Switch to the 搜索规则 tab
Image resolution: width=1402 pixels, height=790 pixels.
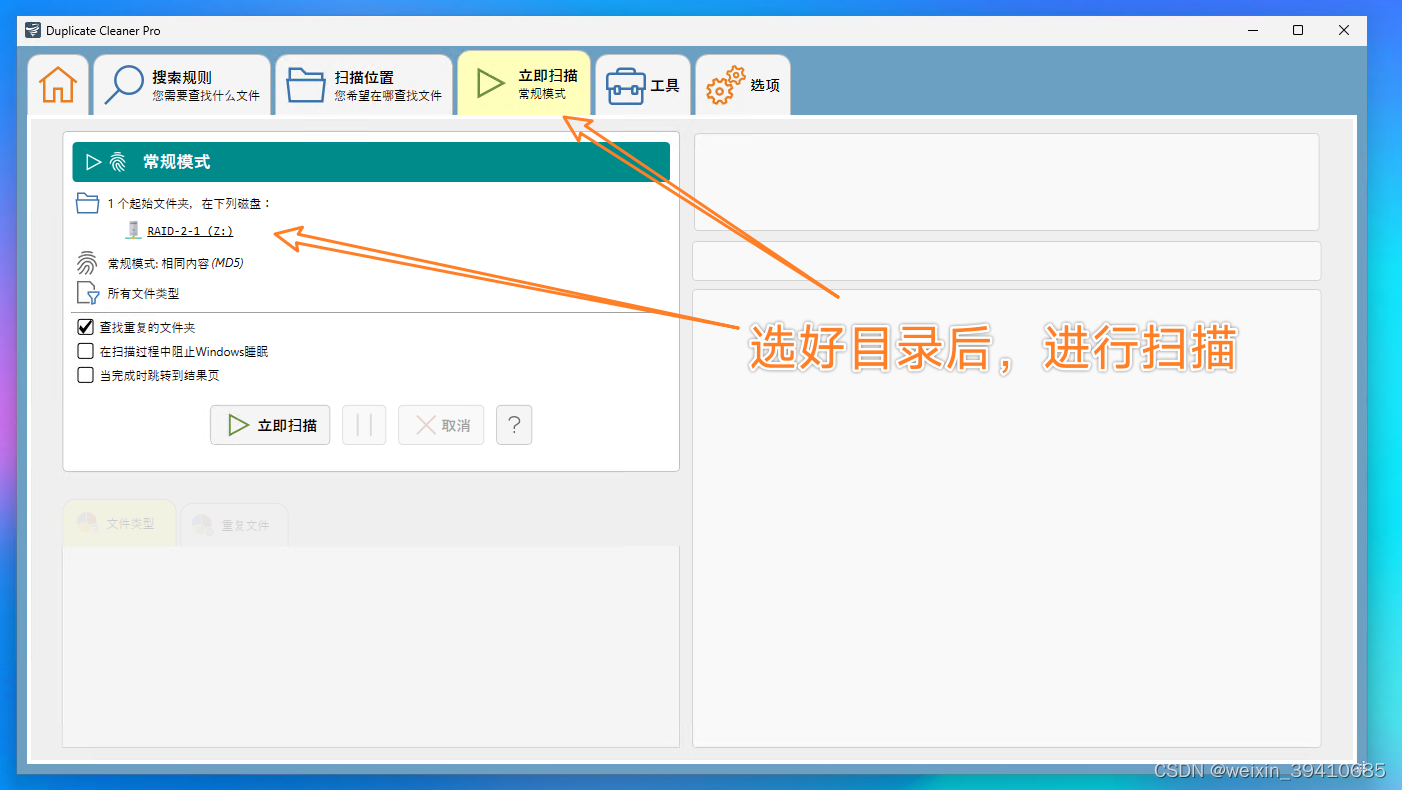(x=182, y=85)
